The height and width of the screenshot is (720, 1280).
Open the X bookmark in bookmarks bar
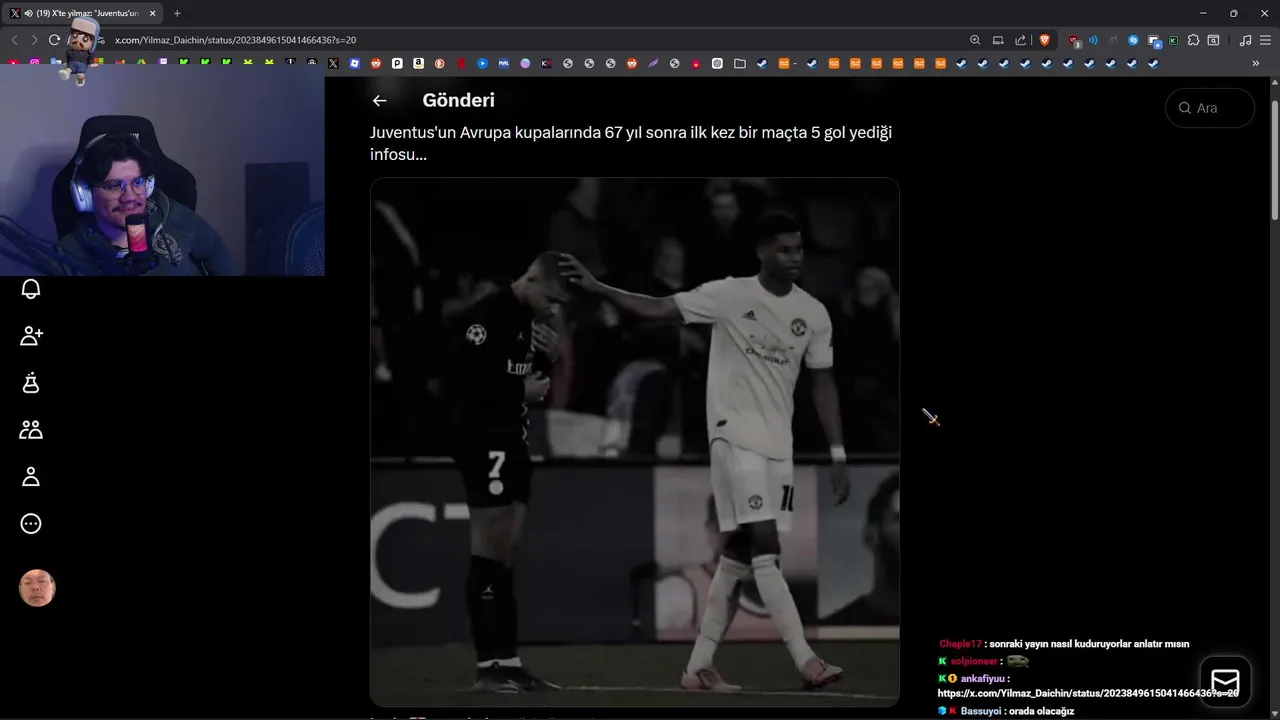333,63
